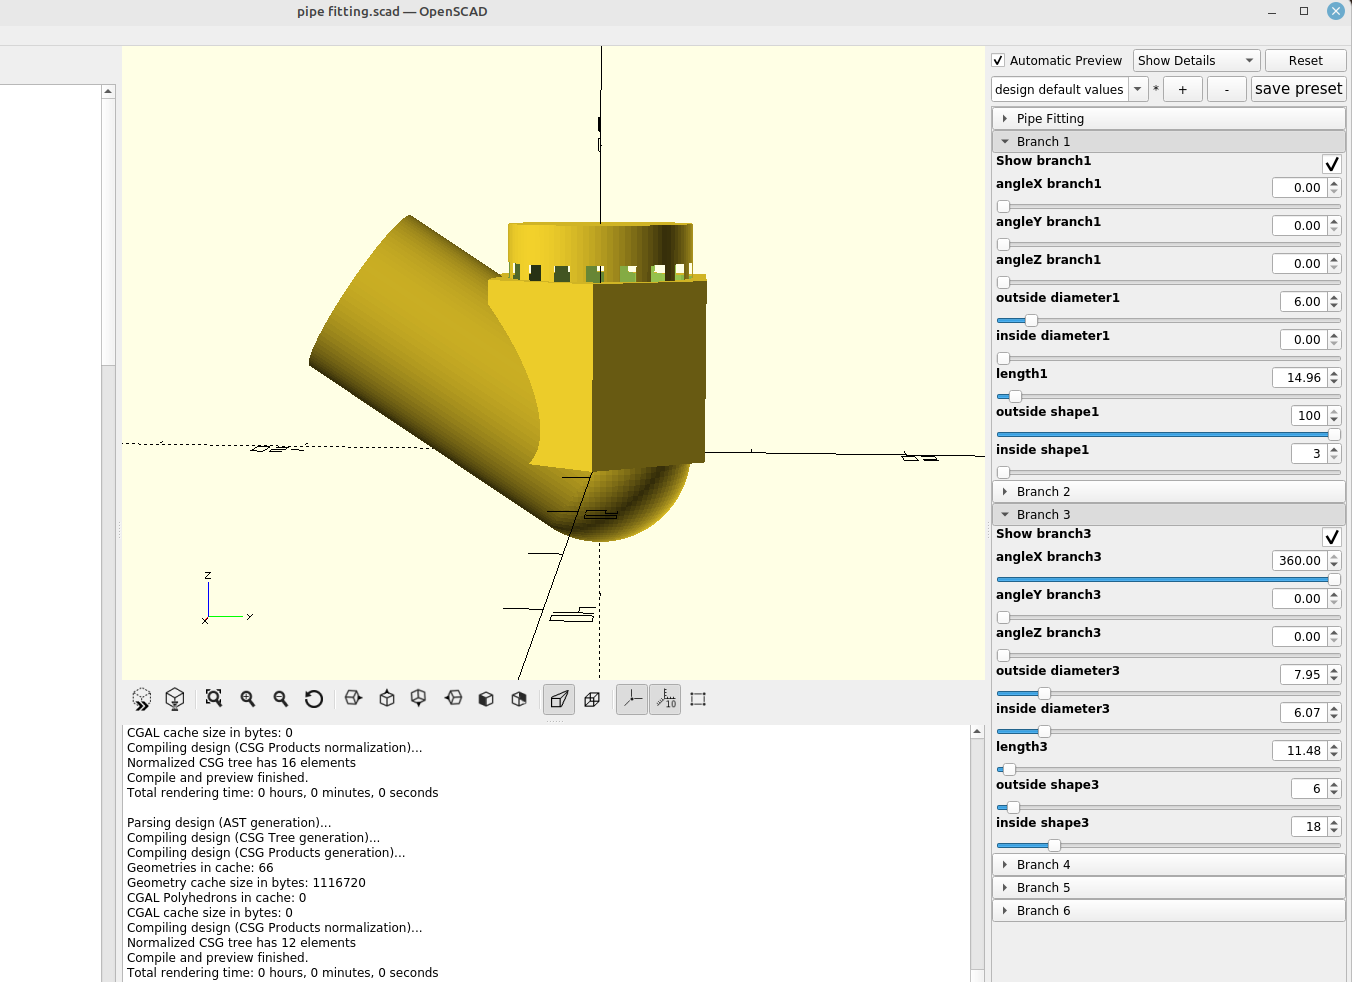Viewport: 1352px width, 982px height.
Task: Open the design default values preset dropdown
Action: click(1137, 88)
